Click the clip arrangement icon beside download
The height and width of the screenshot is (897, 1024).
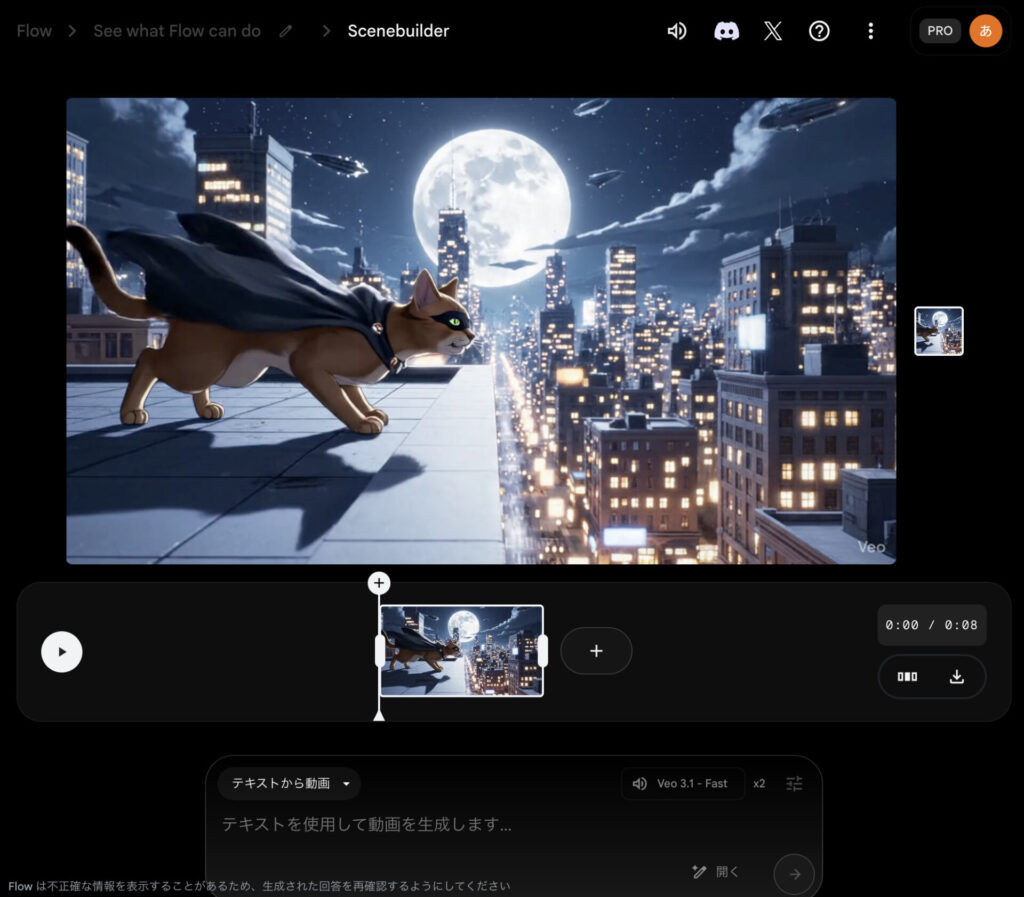[x=907, y=677]
